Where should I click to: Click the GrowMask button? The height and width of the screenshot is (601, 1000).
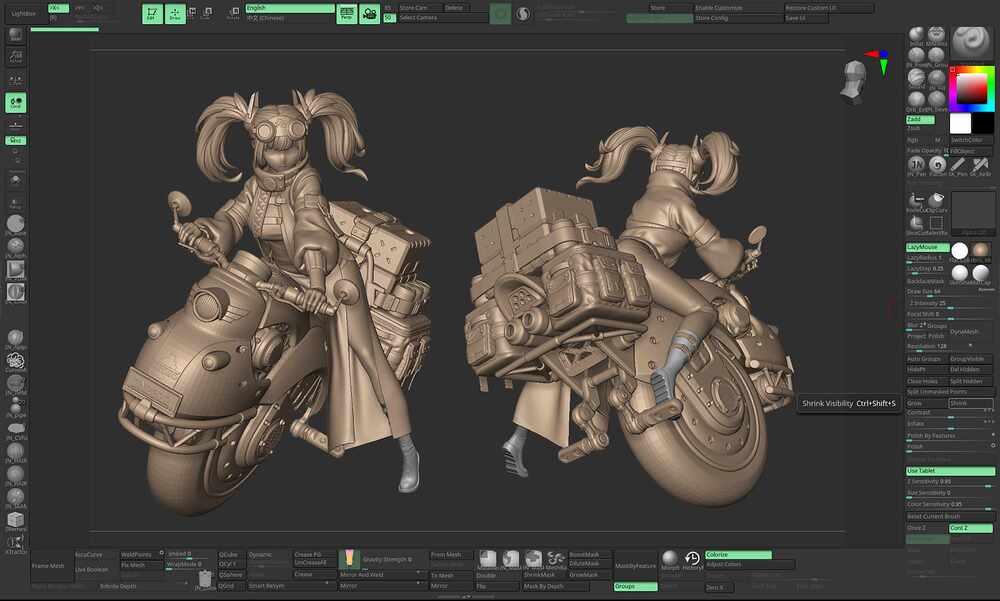589,575
